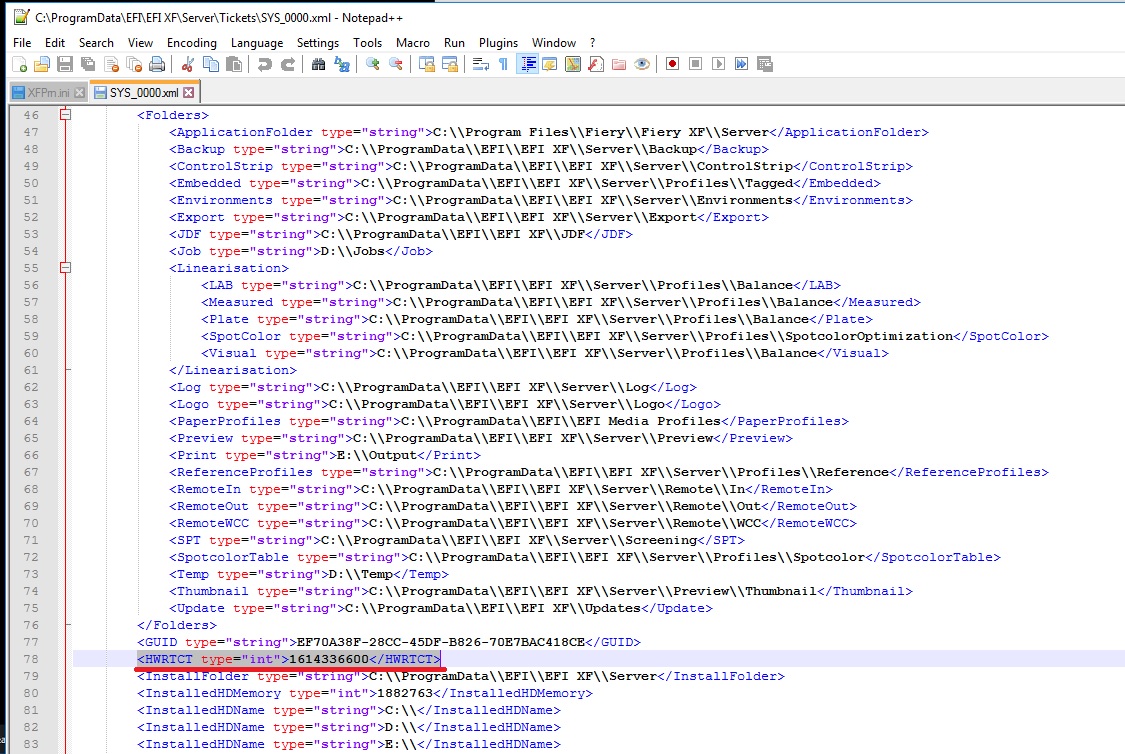Open the Plugins menu
Image resolution: width=1125 pixels, height=754 pixels.
pyautogui.click(x=498, y=43)
